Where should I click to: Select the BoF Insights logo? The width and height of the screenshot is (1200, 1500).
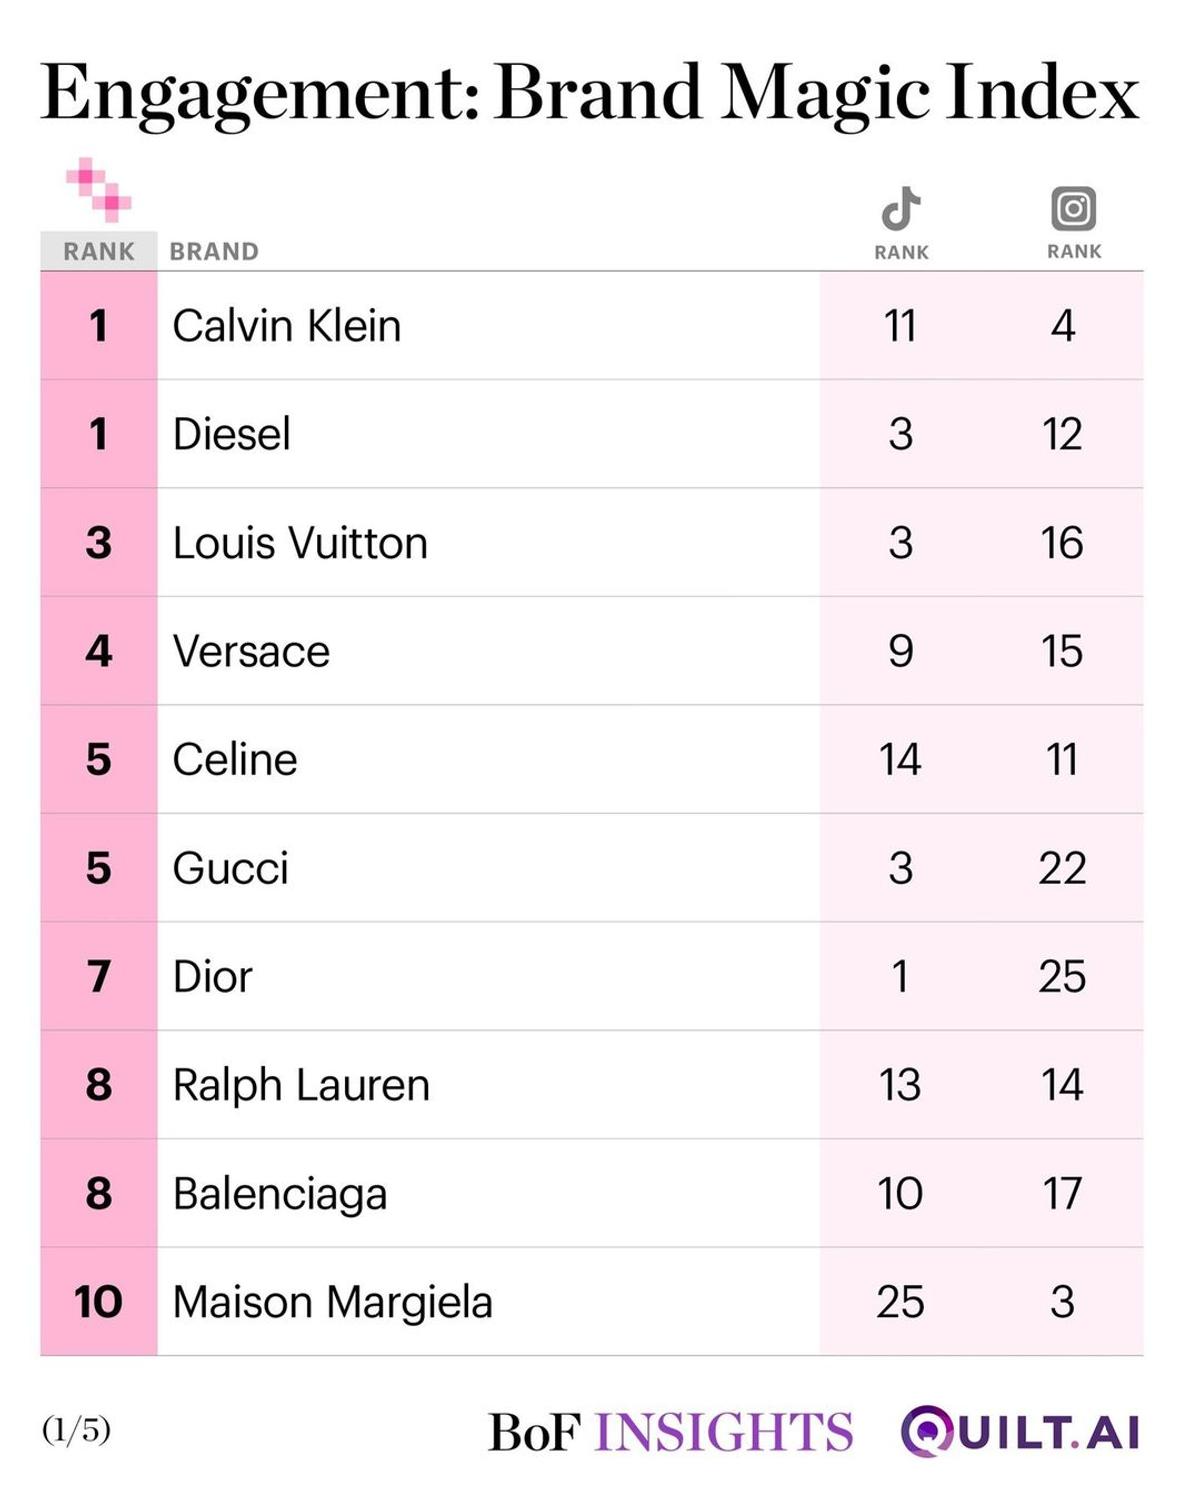coord(670,1432)
